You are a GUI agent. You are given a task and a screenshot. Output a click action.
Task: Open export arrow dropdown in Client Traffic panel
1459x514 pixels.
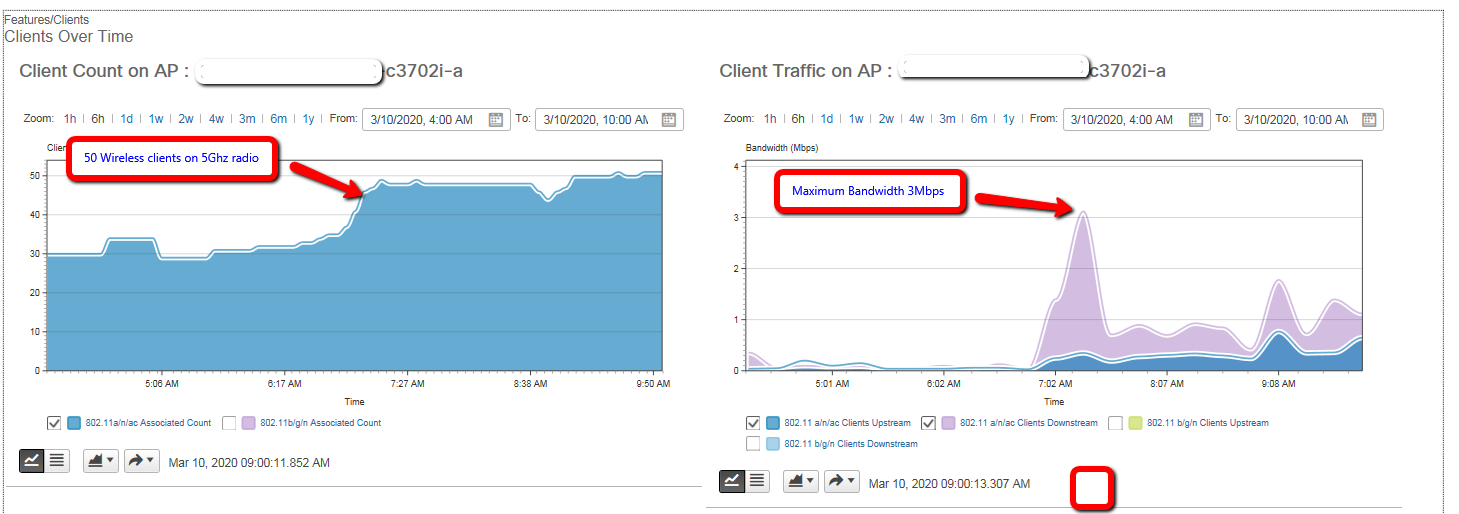coord(842,481)
